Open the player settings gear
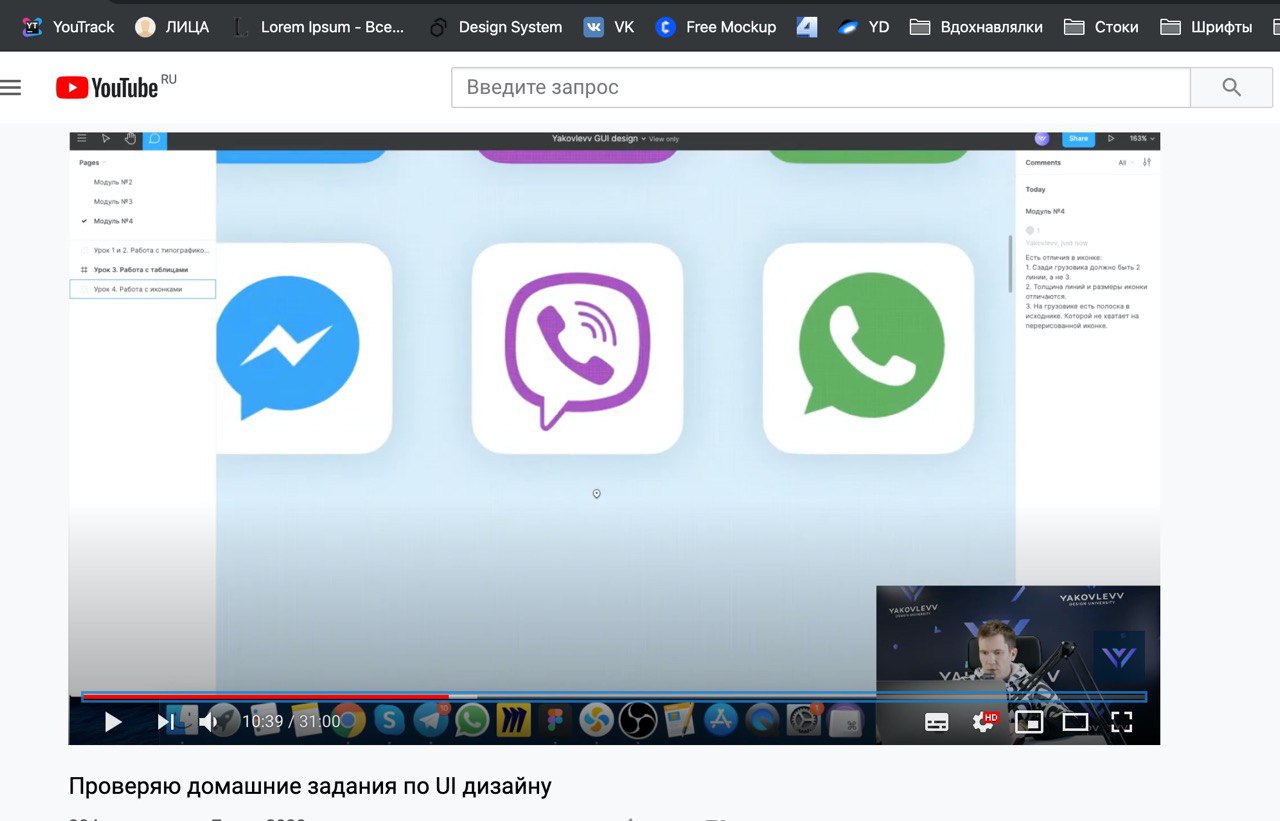The image size is (1280, 821). [x=984, y=722]
